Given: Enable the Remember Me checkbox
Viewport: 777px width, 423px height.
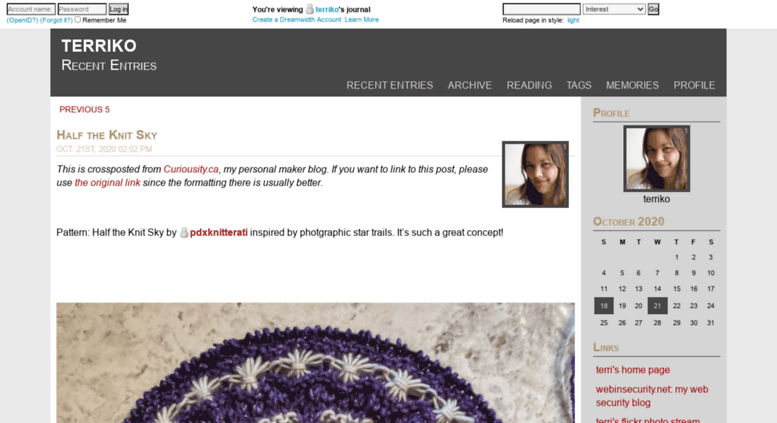Looking at the screenshot, I should (x=77, y=20).
